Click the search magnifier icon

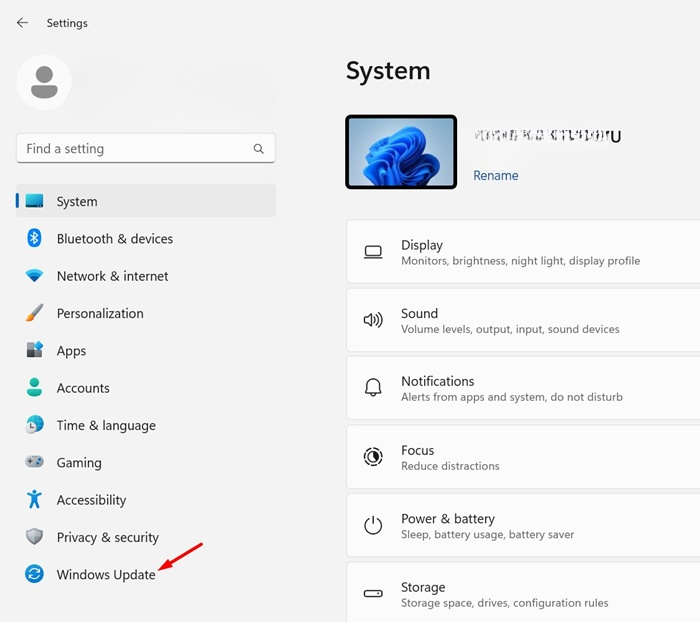[258, 149]
